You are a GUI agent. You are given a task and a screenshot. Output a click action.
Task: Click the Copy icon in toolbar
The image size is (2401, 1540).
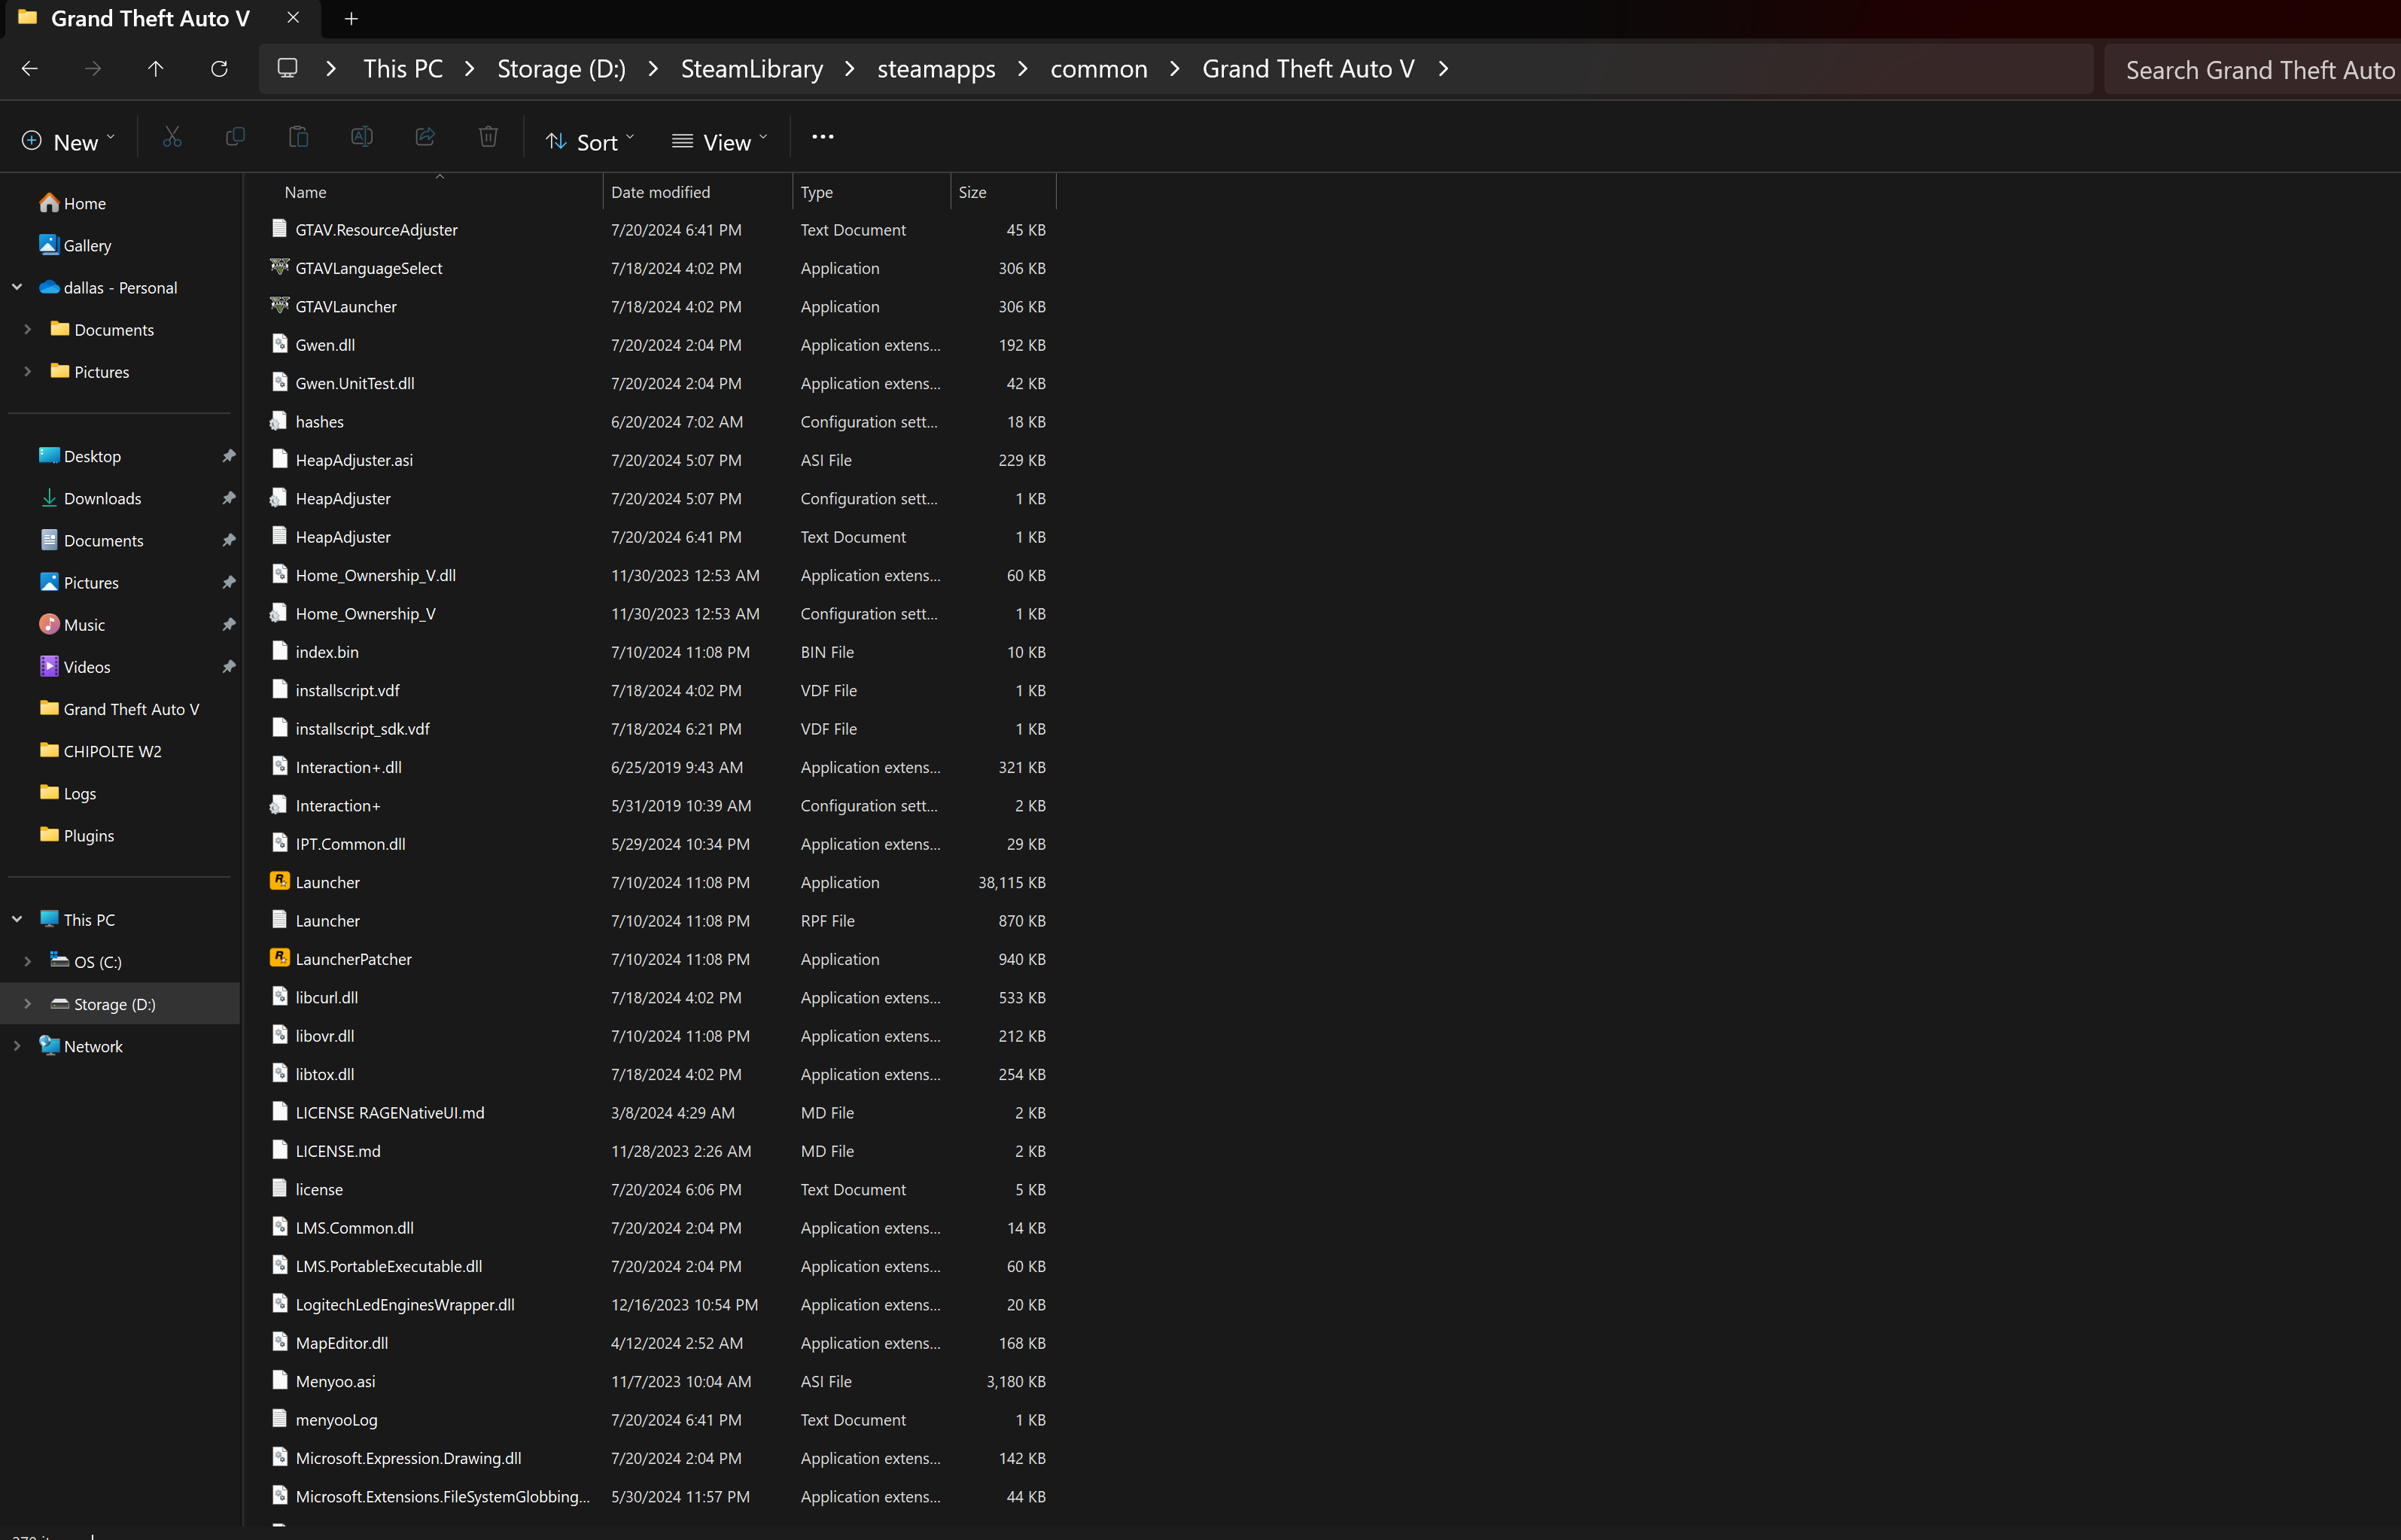pyautogui.click(x=235, y=137)
